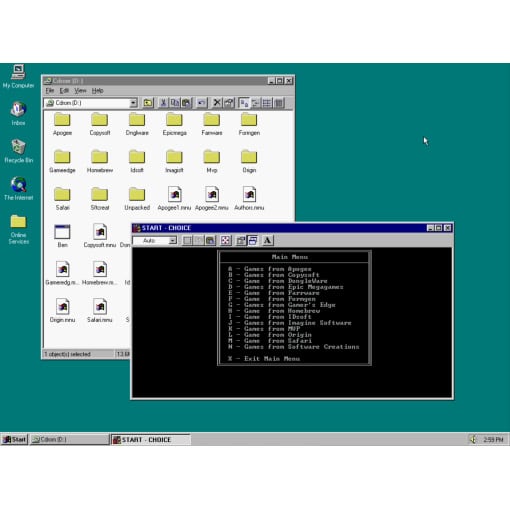The image size is (510, 510).
Task: Switch to Large Icons view in Cdrom window
Action: tap(244, 103)
